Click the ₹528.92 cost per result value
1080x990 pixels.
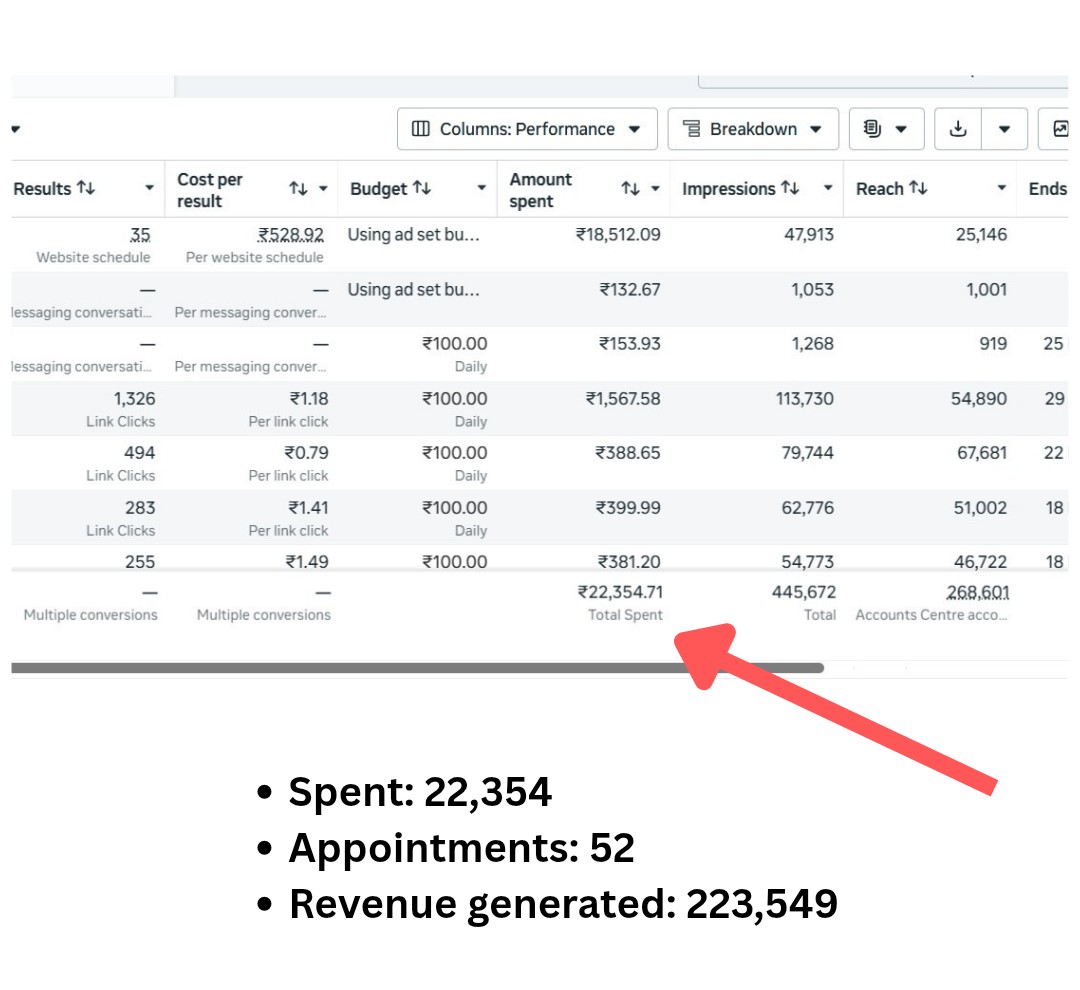(291, 235)
